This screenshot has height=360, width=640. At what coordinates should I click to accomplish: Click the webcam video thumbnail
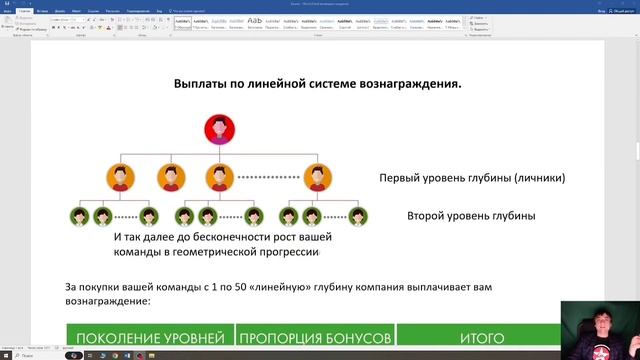tap(600, 331)
